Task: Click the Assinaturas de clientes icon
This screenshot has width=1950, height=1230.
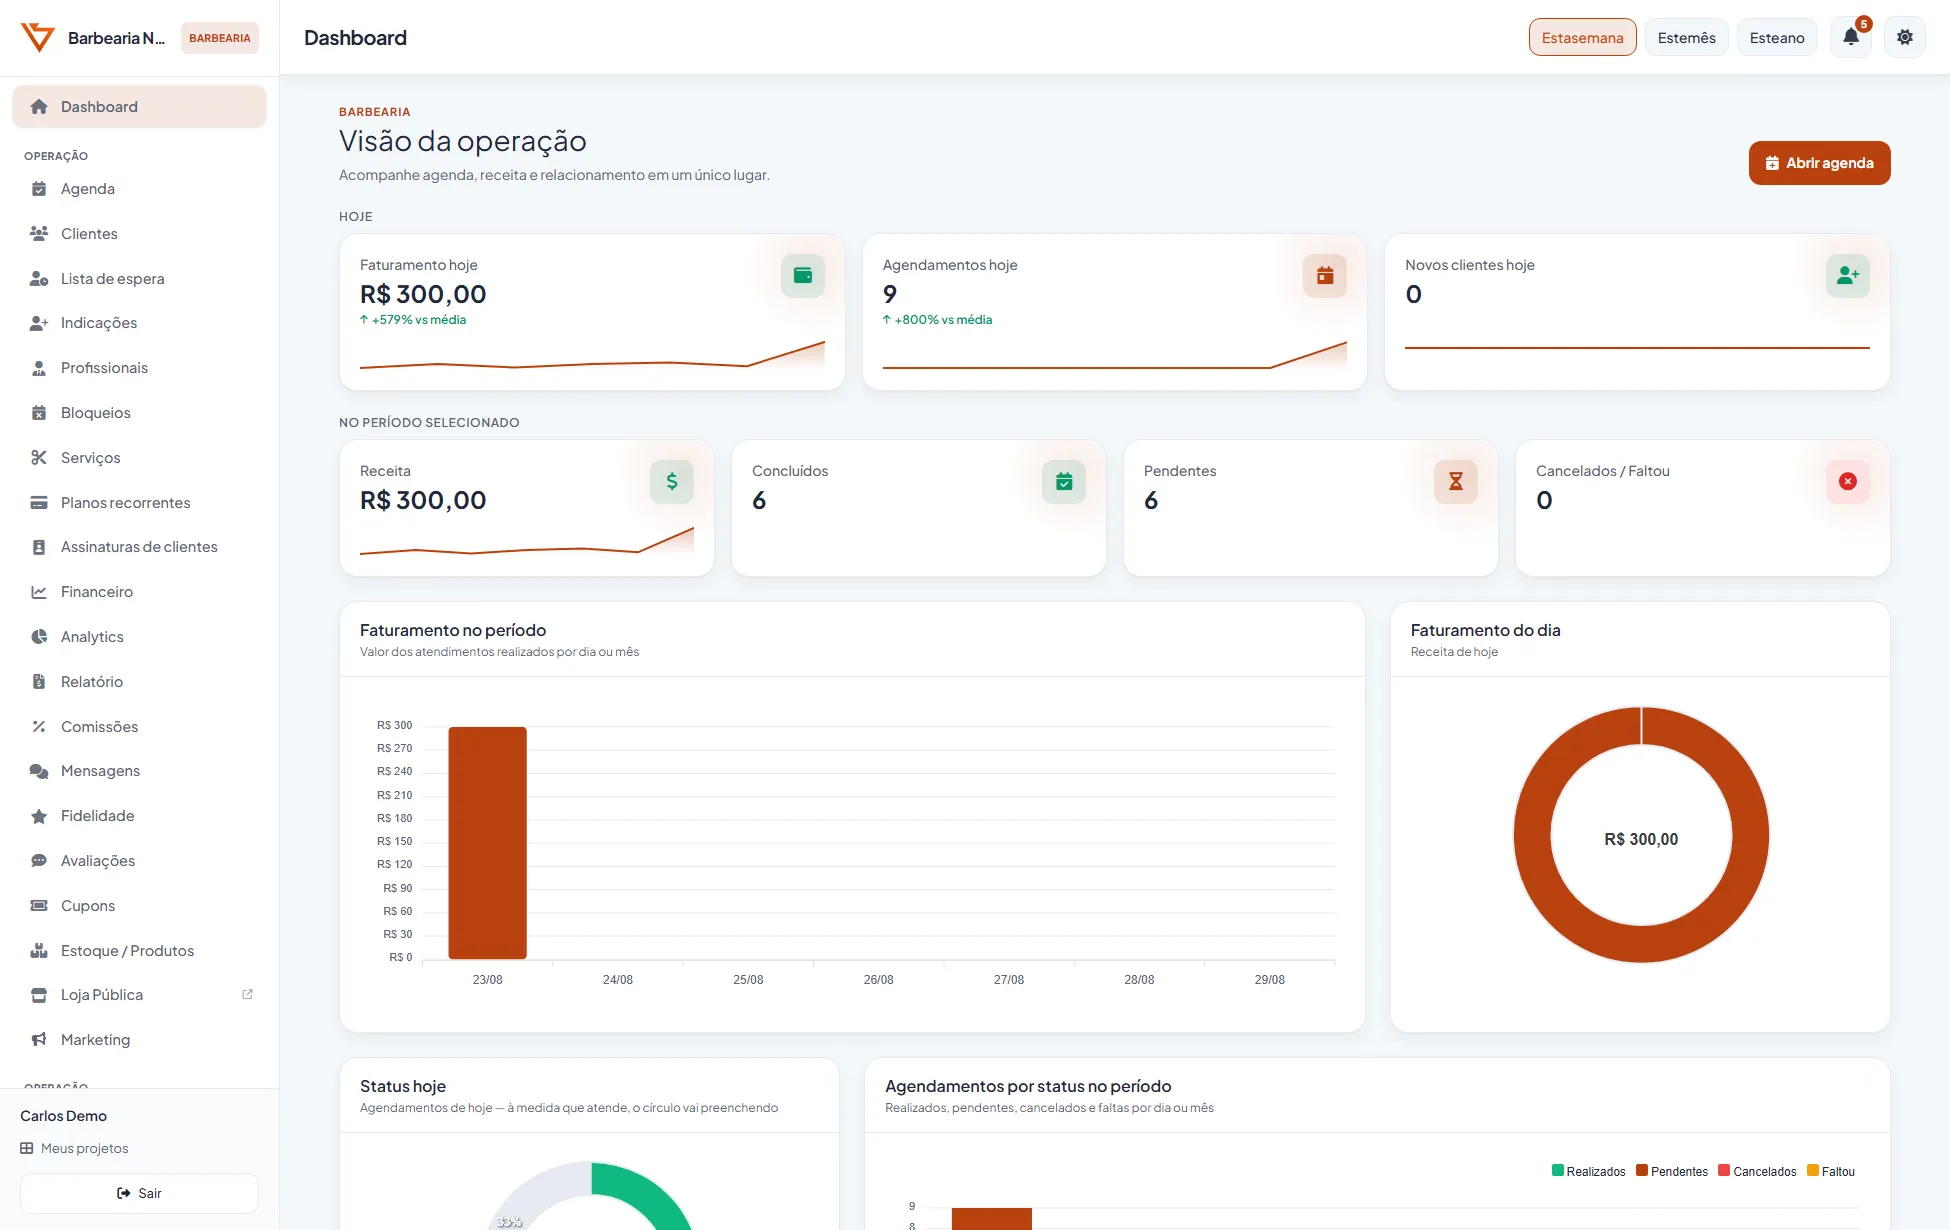Action: pos(39,547)
